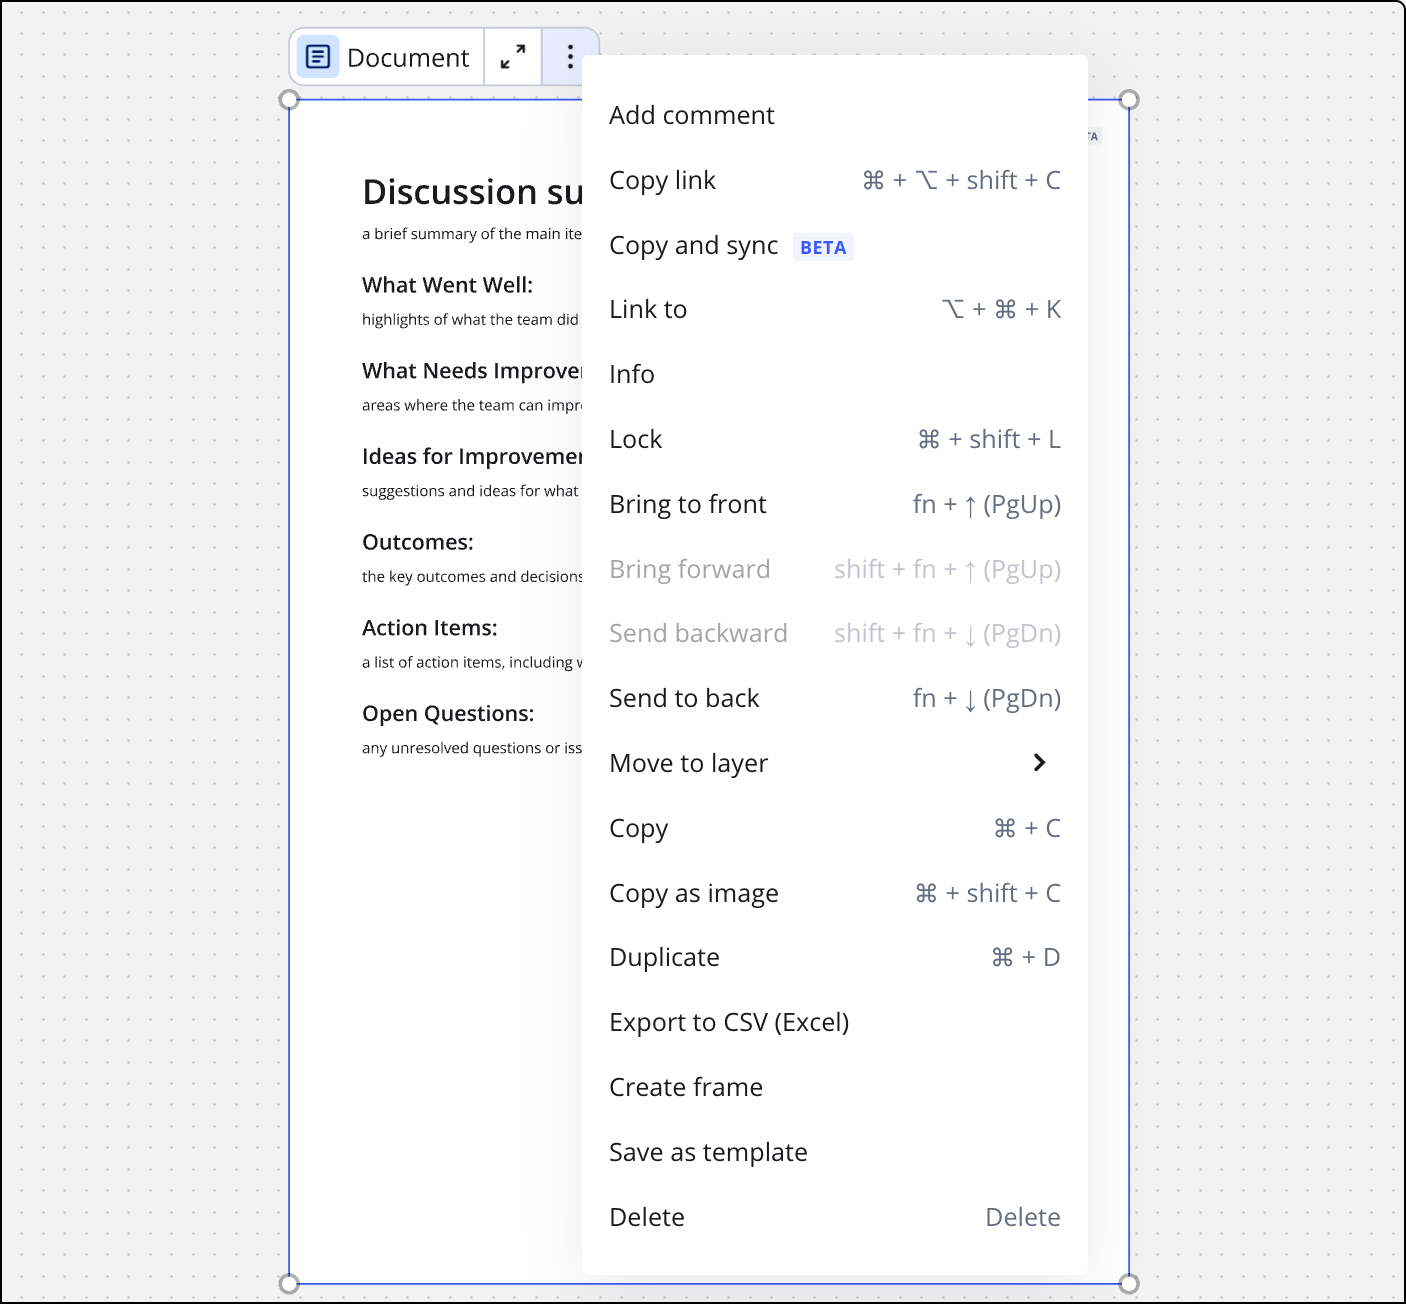Copy document as image
This screenshot has width=1406, height=1304.
point(694,893)
